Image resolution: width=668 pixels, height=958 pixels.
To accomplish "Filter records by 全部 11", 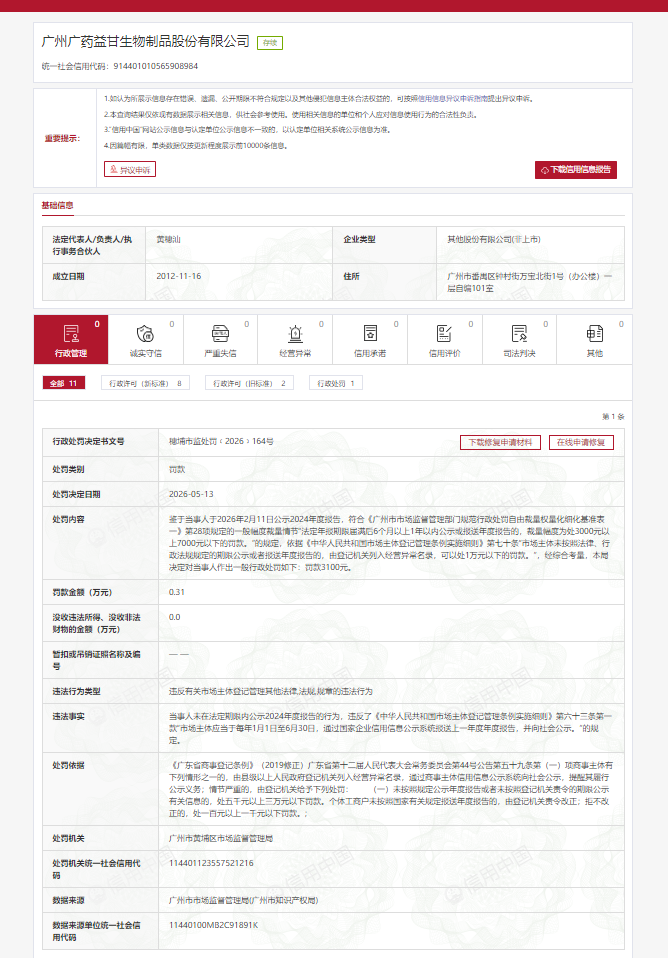I will 64,383.
